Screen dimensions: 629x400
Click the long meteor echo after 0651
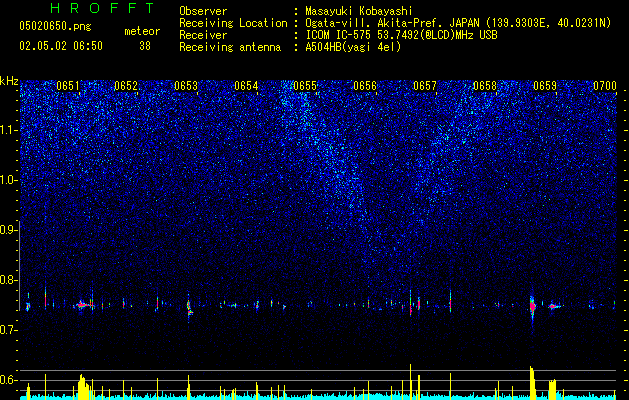83,305
